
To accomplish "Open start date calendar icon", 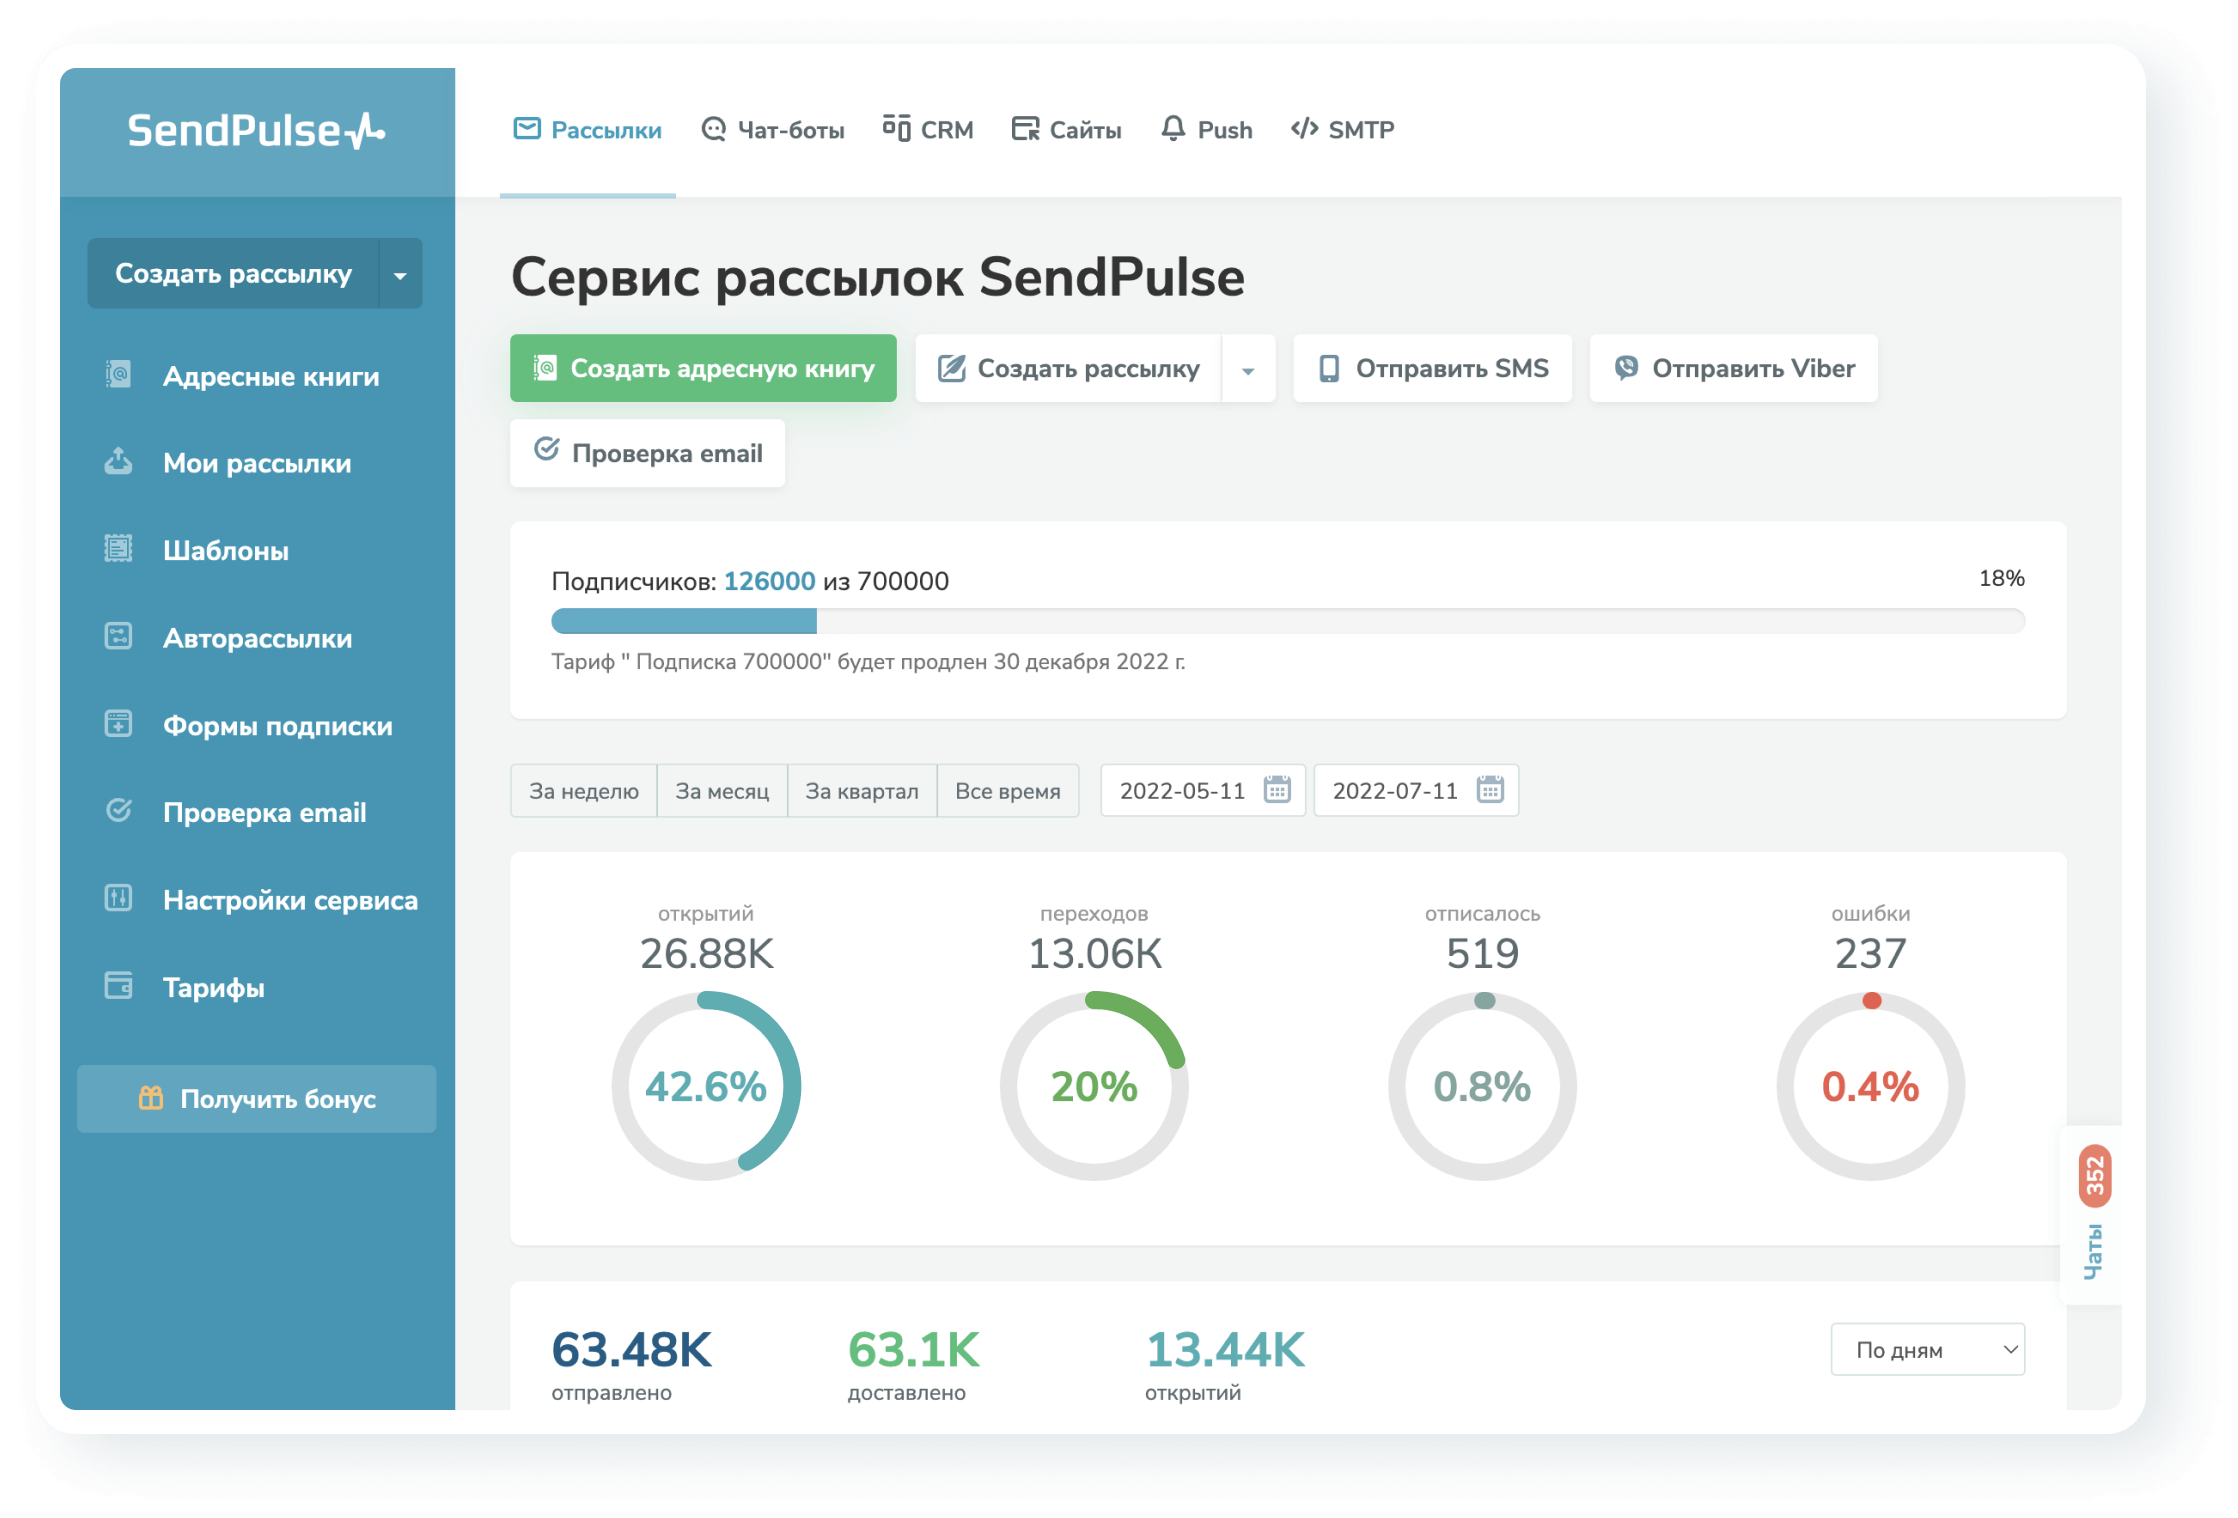I will (1277, 790).
